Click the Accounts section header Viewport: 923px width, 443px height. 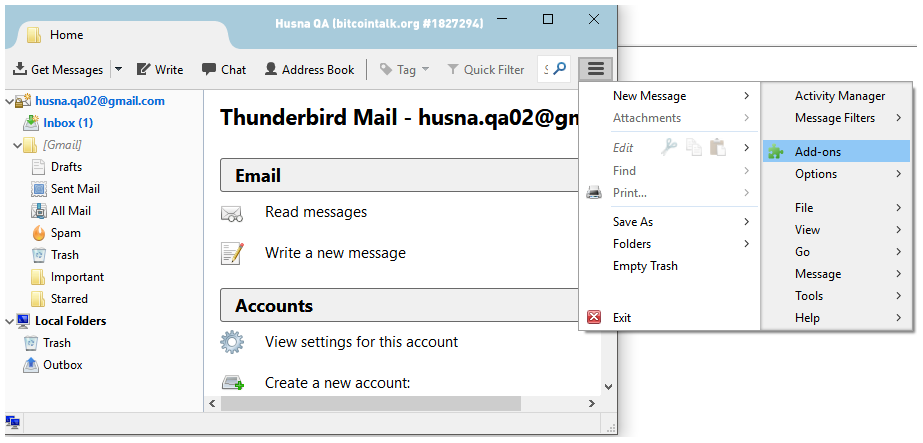pos(400,305)
